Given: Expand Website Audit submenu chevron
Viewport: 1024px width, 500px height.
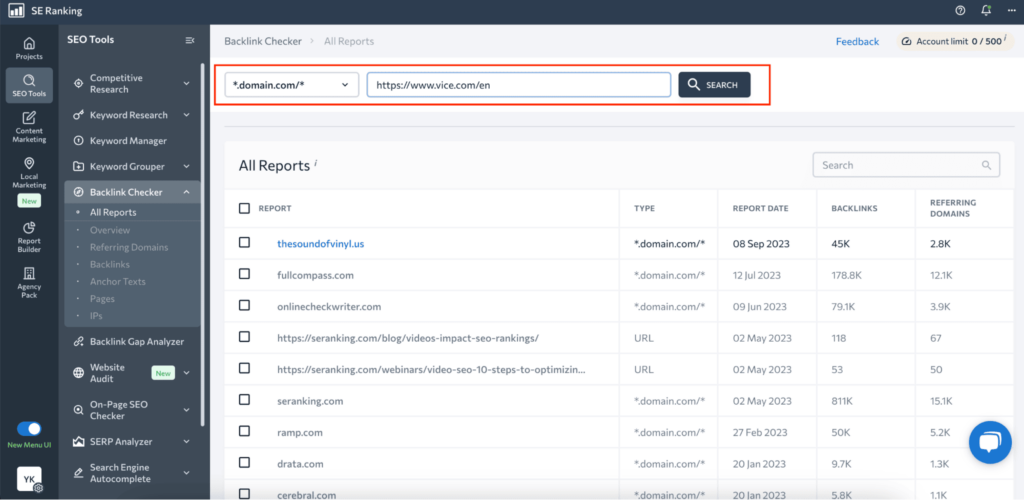Looking at the screenshot, I should click(186, 373).
